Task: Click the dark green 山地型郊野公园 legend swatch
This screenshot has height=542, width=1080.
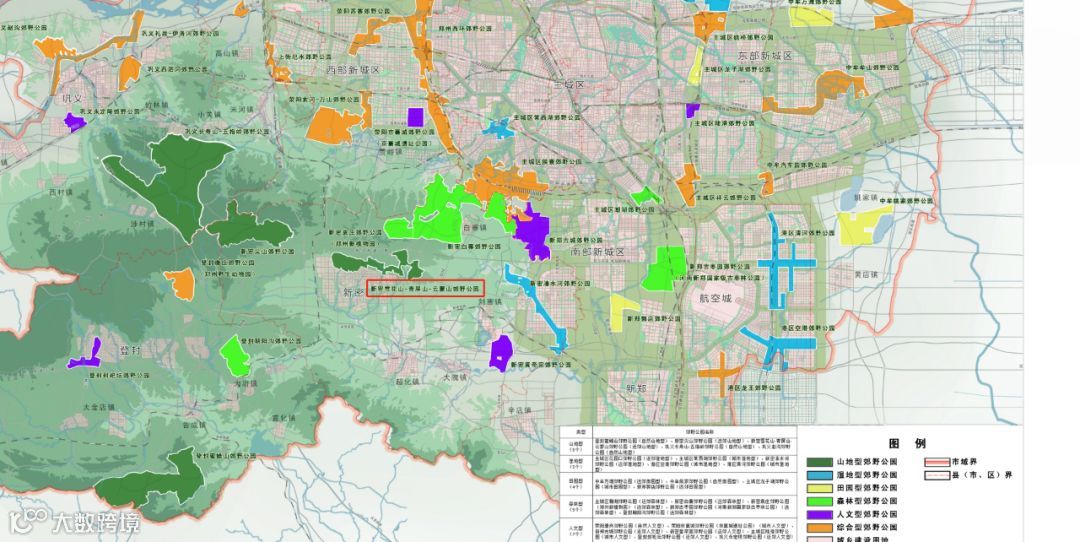Action: pos(820,462)
